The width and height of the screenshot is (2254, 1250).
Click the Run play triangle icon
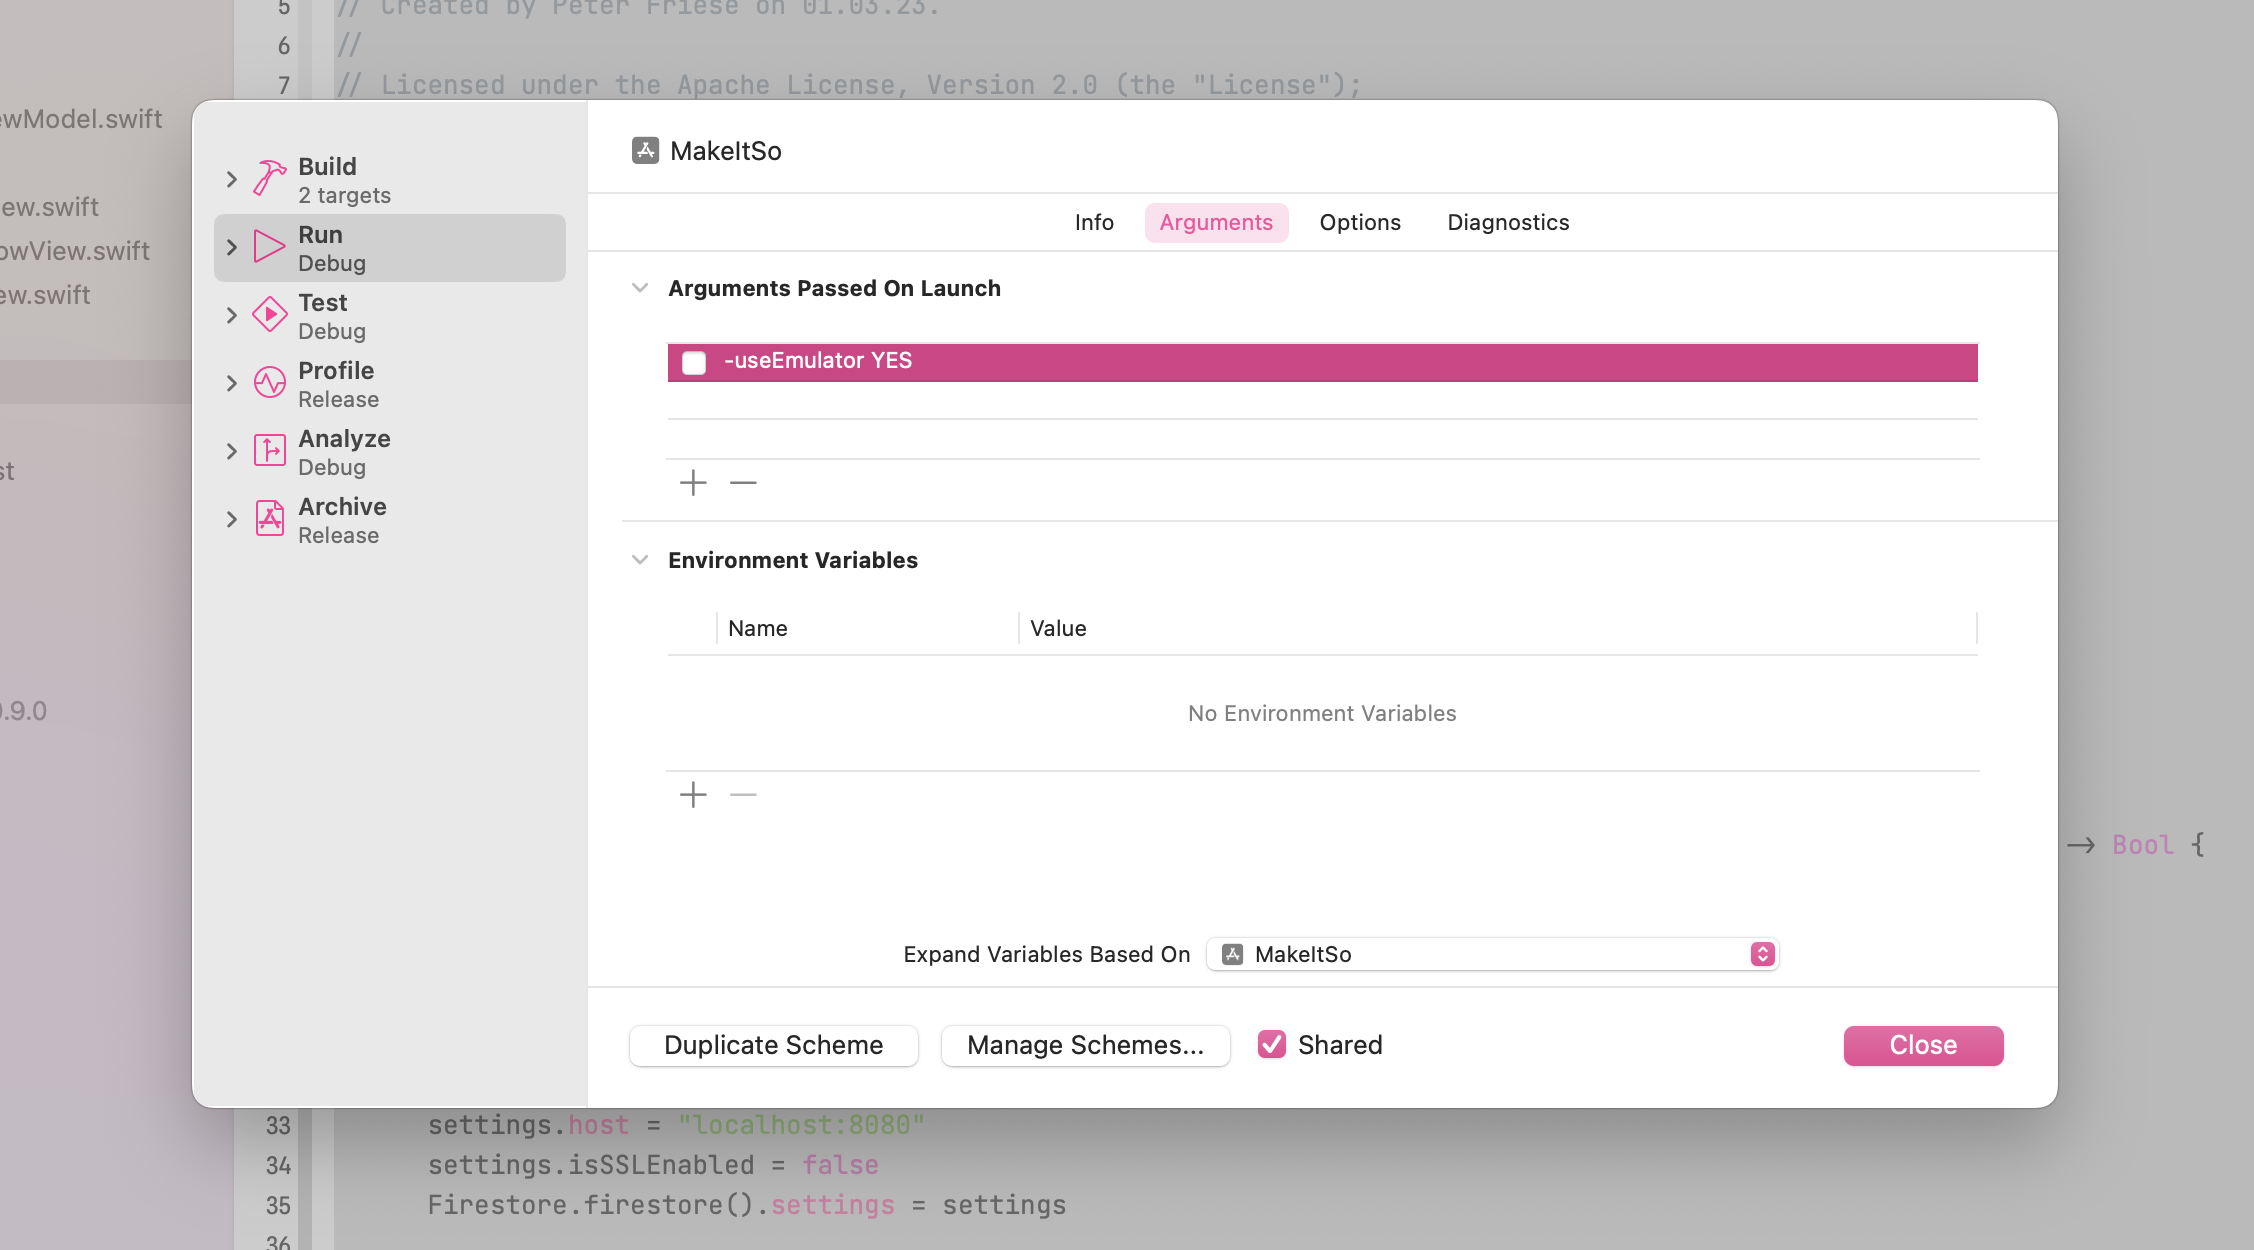[269, 247]
